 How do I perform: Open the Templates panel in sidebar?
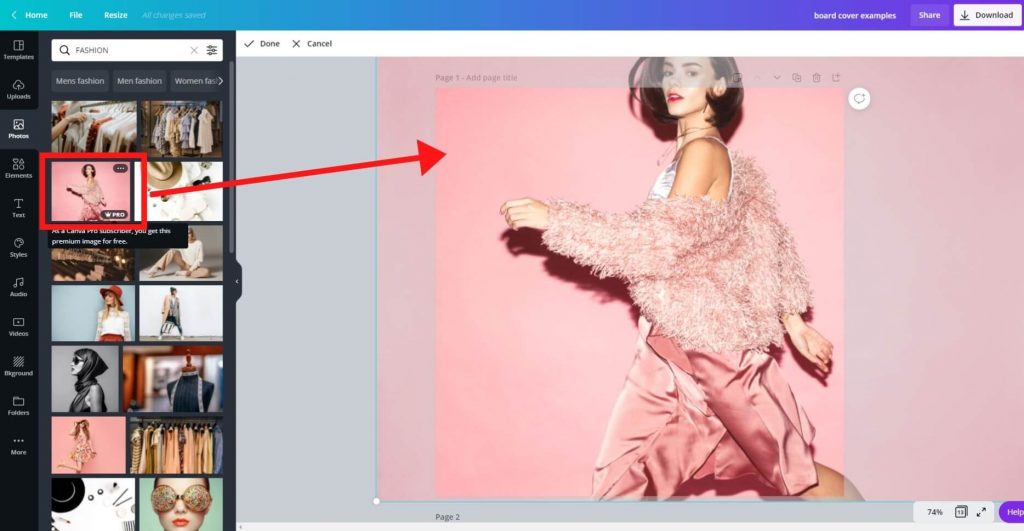click(x=18, y=49)
